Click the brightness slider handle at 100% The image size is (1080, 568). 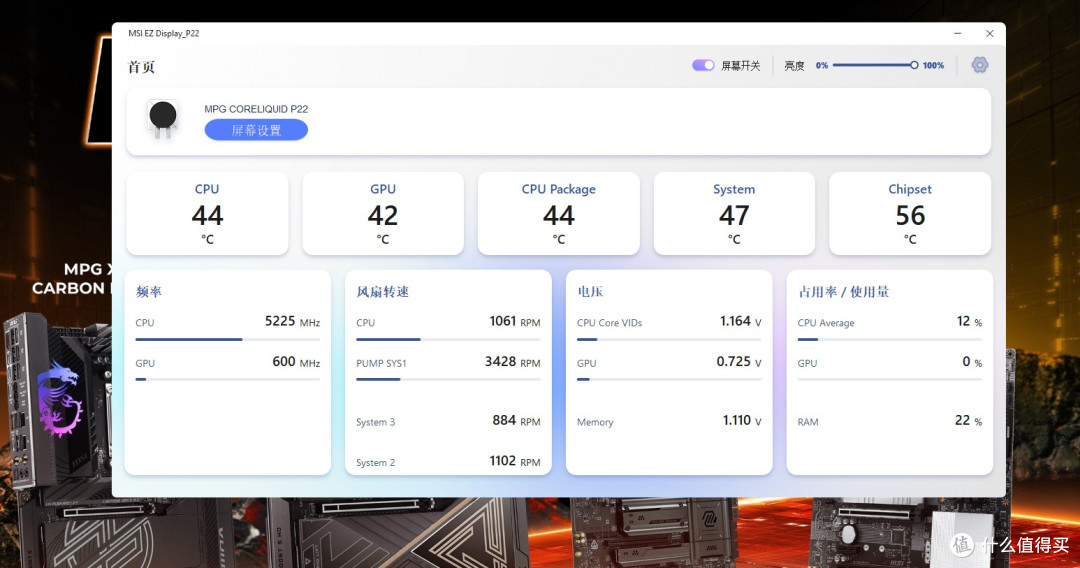coord(914,65)
